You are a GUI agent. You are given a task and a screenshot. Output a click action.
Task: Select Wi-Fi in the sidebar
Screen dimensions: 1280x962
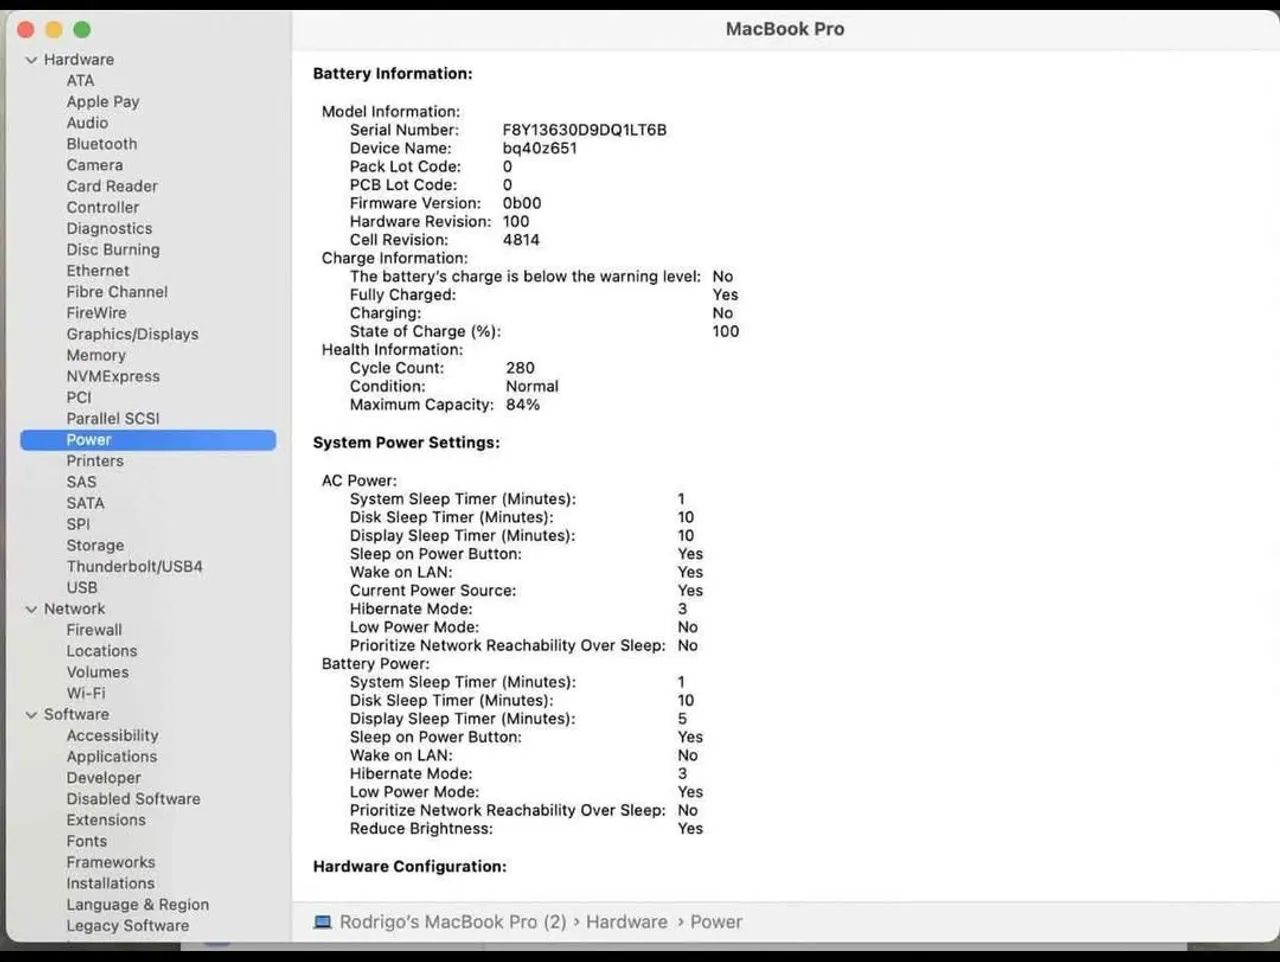[86, 693]
